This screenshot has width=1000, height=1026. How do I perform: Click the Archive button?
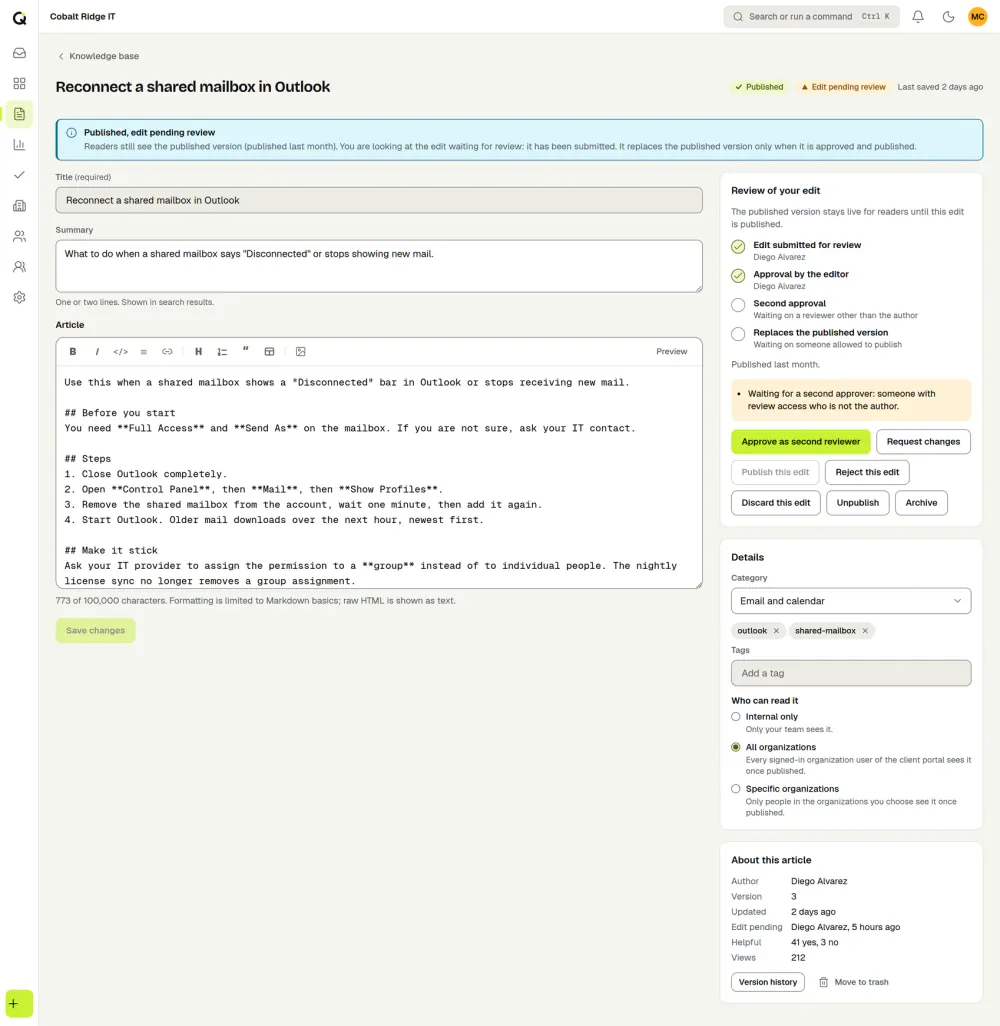pyautogui.click(x=921, y=503)
